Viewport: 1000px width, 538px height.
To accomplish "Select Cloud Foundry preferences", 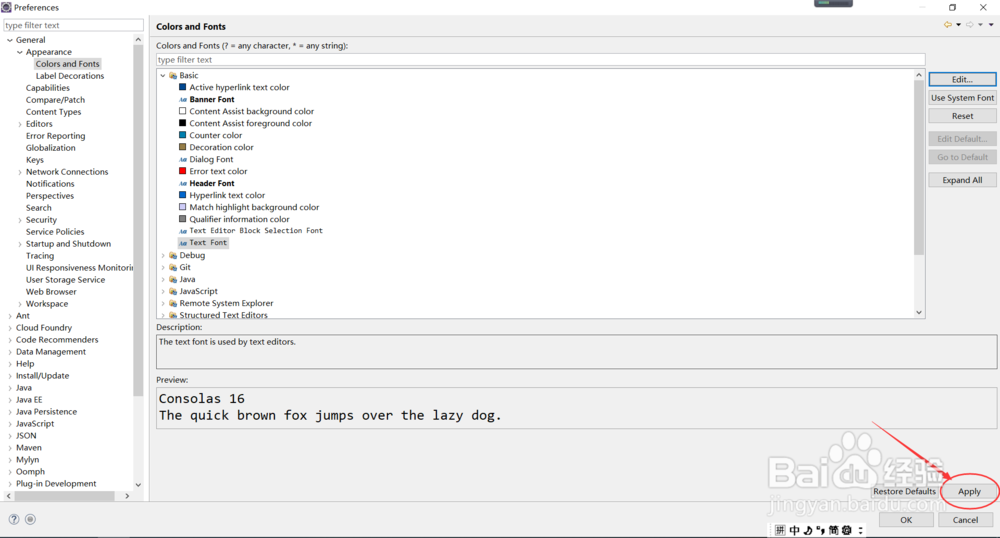I will pyautogui.click(x=44, y=328).
